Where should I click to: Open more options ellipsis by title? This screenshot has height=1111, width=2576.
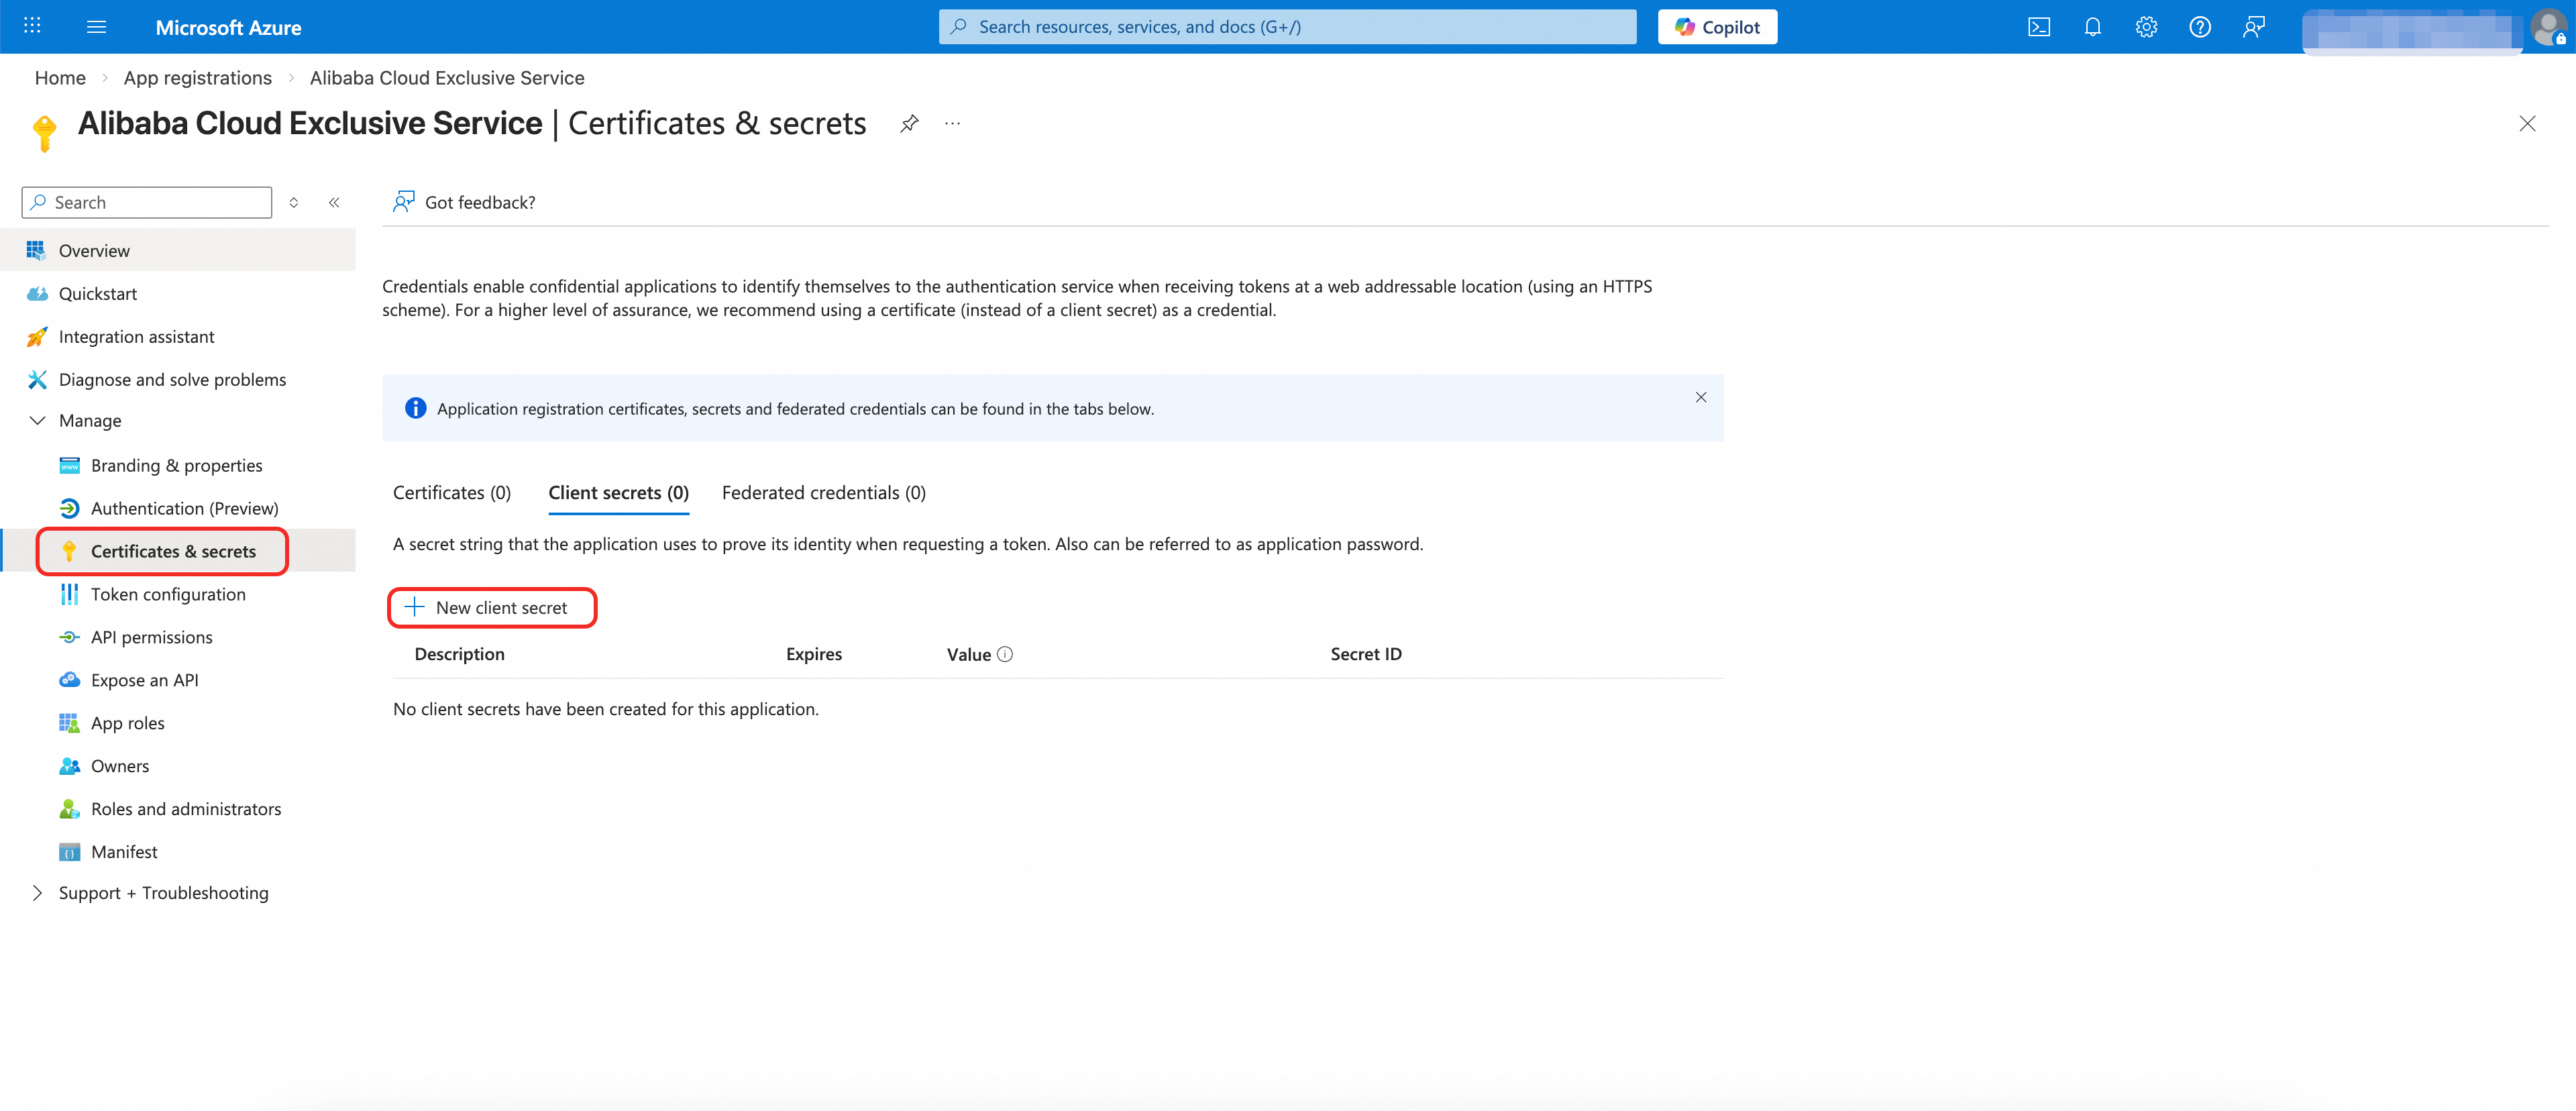point(952,124)
